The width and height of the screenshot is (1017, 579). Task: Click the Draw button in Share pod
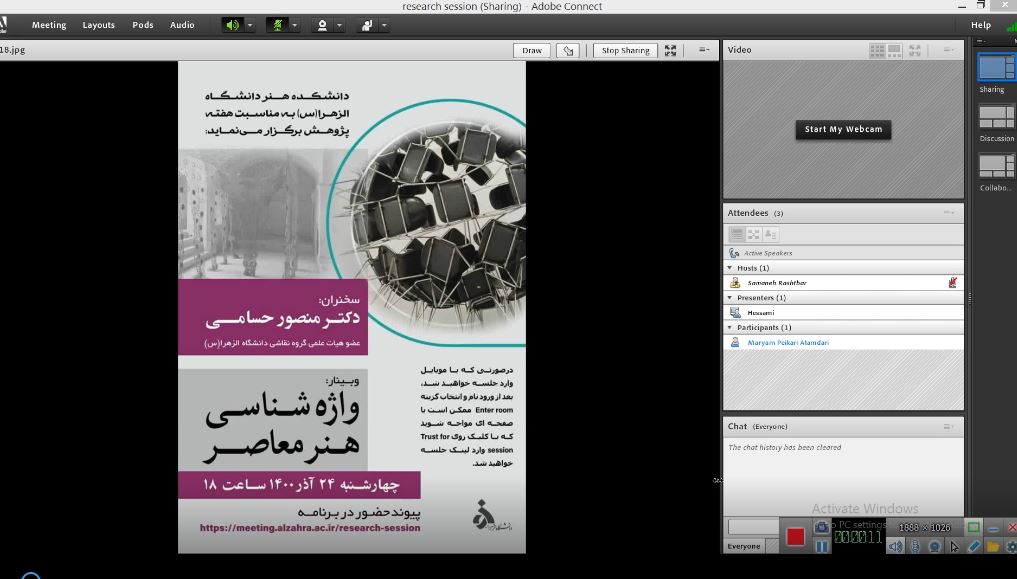[x=532, y=50]
